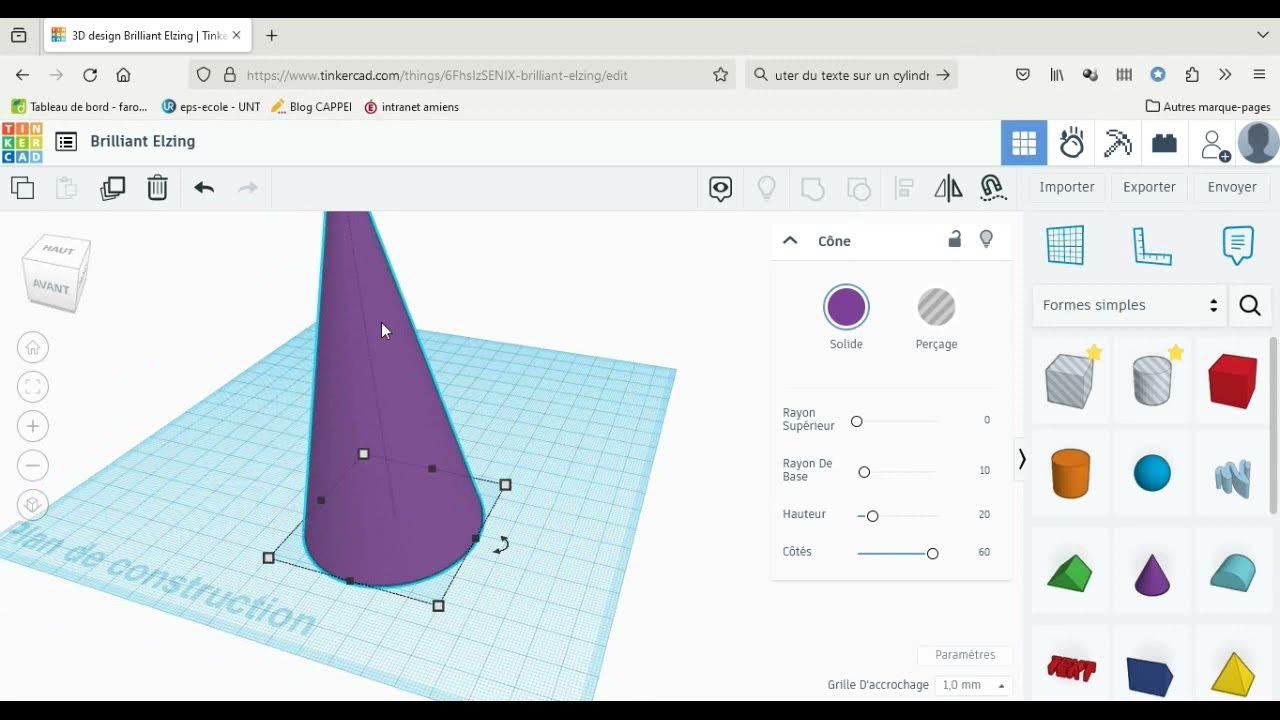Open the 3D design grid view icon
1280x720 pixels.
pos(1024,143)
